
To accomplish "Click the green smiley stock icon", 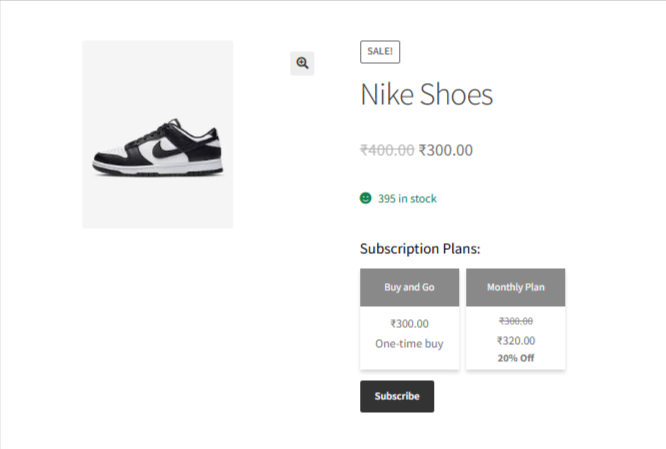I will click(366, 198).
